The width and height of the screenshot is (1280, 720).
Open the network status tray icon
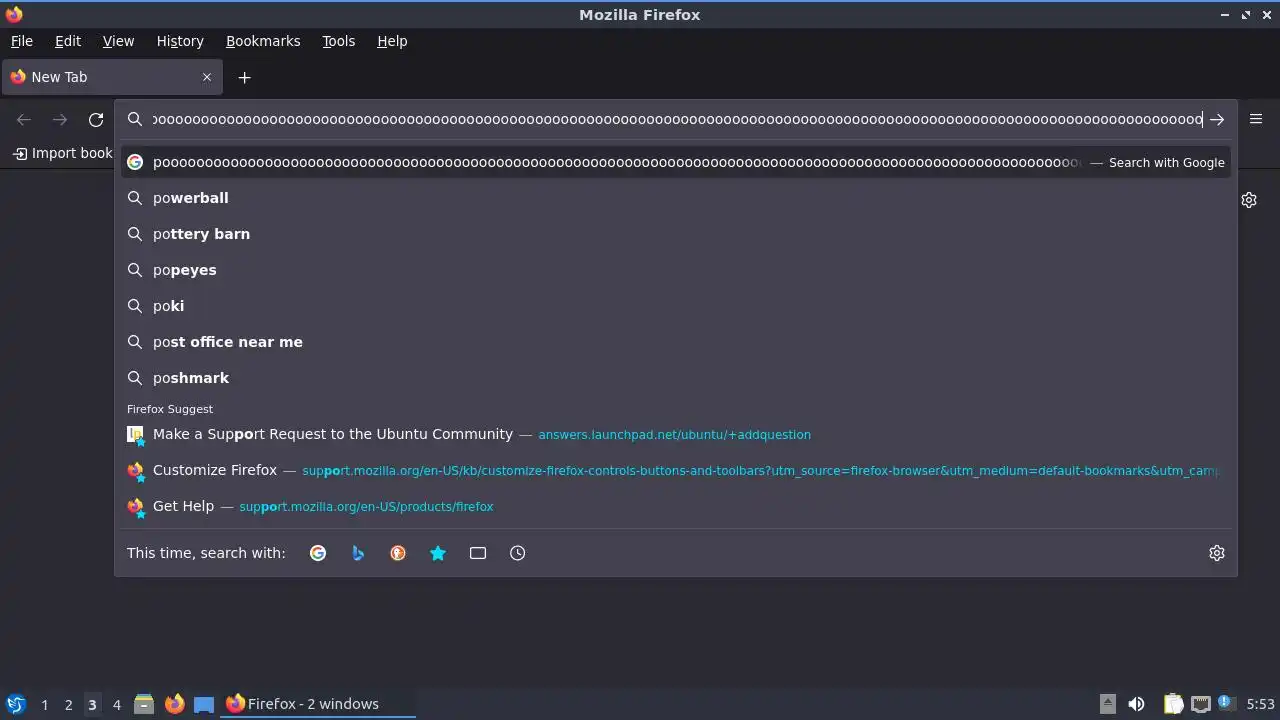[x=1201, y=704]
